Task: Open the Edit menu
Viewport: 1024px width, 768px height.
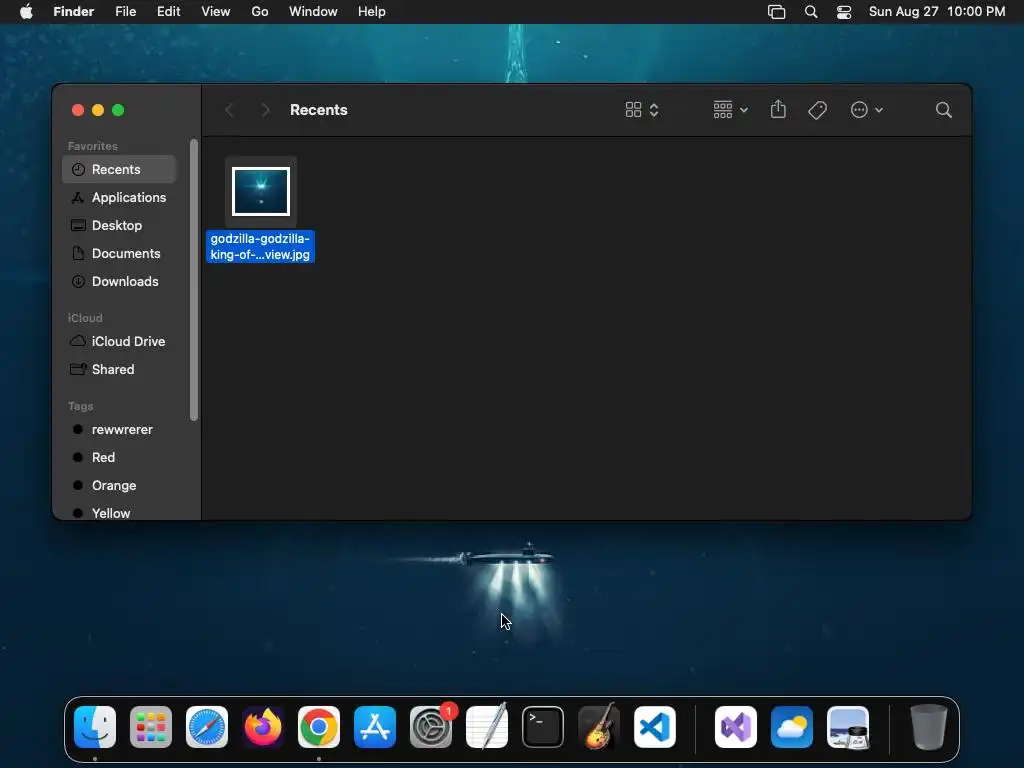Action: click(168, 12)
